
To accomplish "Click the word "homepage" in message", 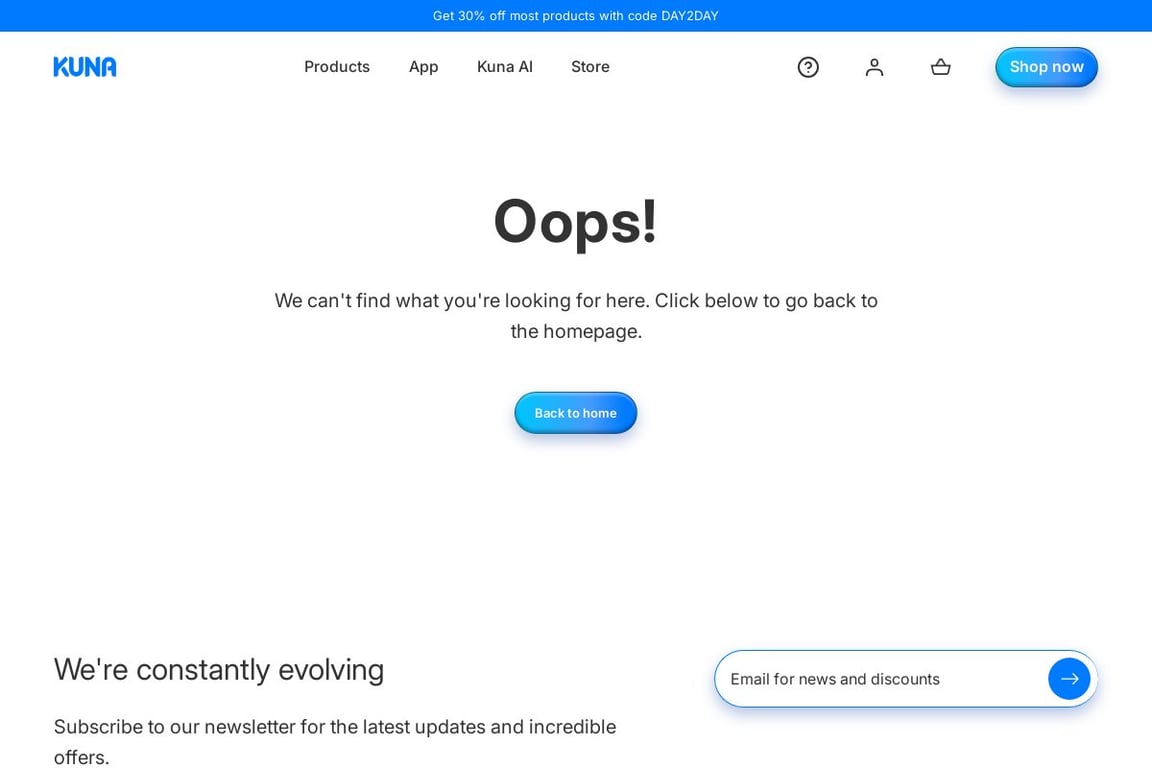I will coord(592,331).
